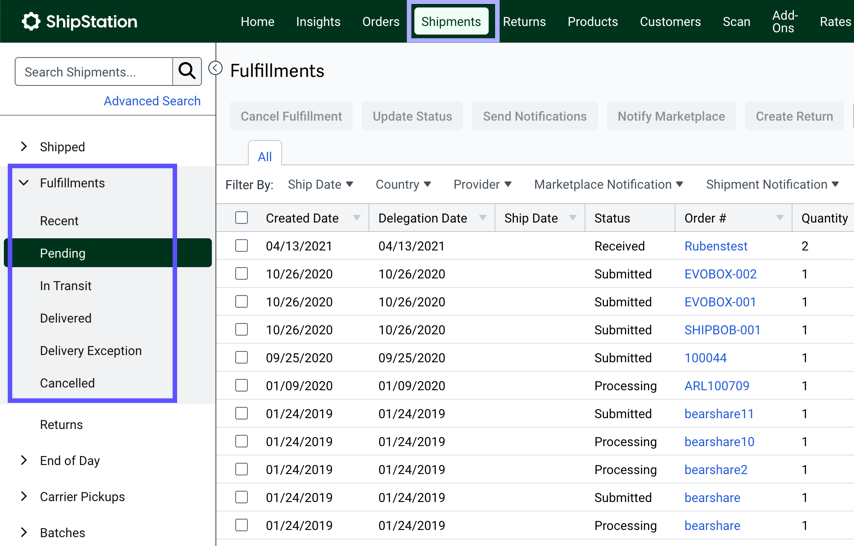Image resolution: width=854 pixels, height=546 pixels.
Task: Check the order 100044 row checkbox
Action: click(x=241, y=357)
